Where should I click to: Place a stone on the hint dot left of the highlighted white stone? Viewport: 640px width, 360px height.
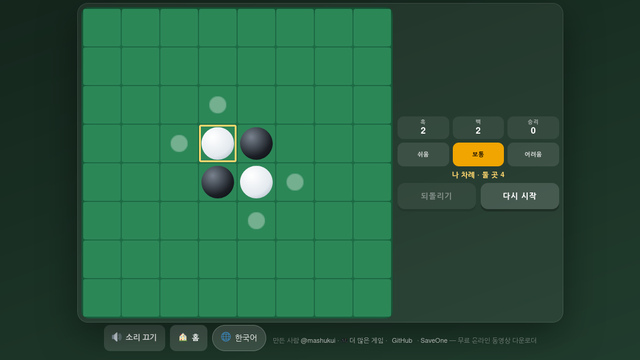point(179,144)
